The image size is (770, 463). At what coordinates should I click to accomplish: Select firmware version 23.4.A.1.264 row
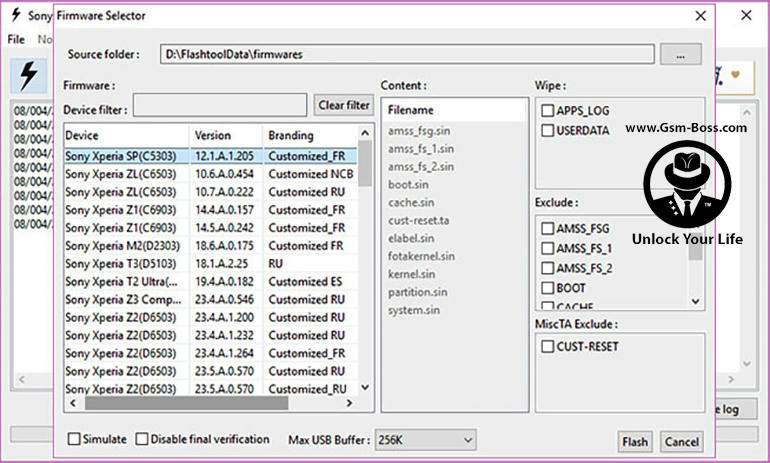pos(211,354)
